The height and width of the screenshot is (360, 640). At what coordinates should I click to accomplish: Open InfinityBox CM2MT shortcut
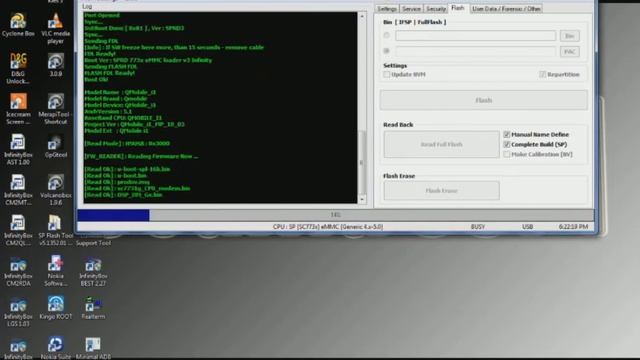[18, 189]
